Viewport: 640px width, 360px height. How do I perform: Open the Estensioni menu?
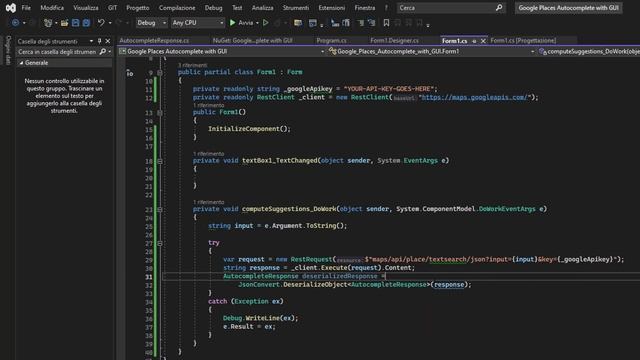point(331,8)
